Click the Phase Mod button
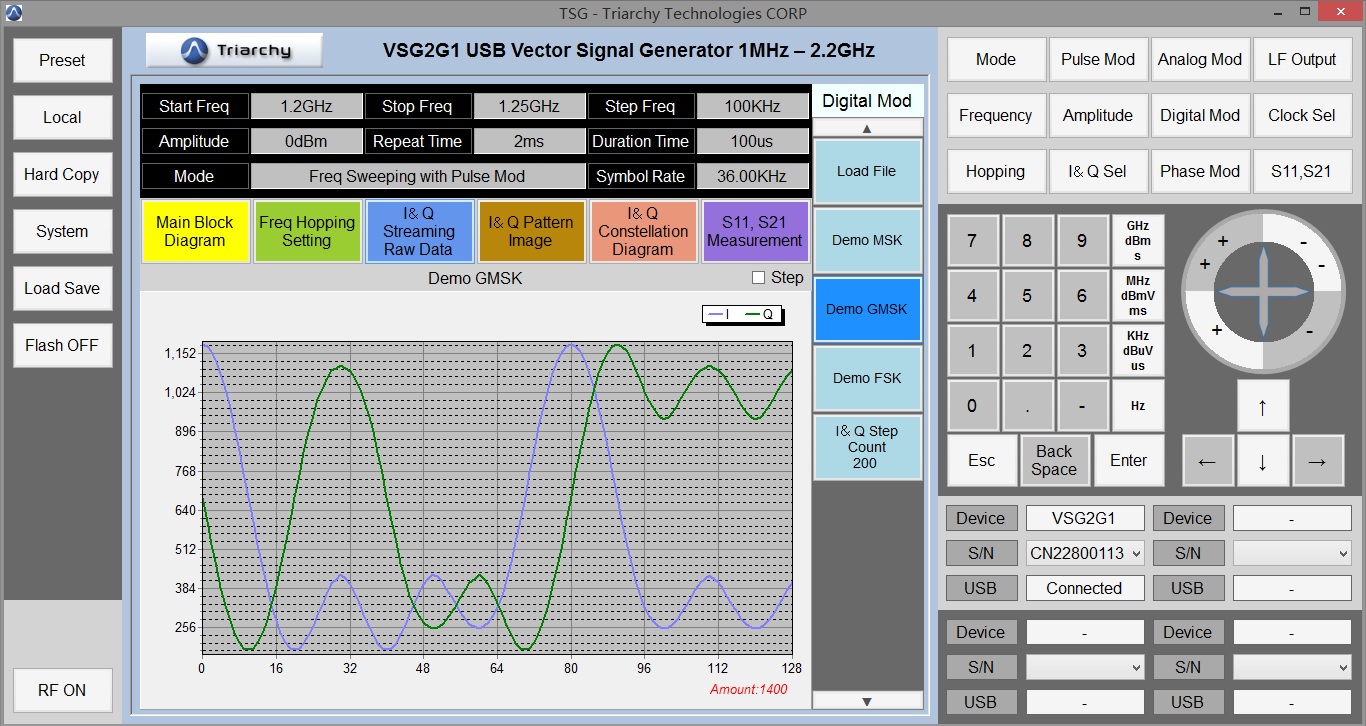Image resolution: width=1366 pixels, height=726 pixels. point(1200,171)
